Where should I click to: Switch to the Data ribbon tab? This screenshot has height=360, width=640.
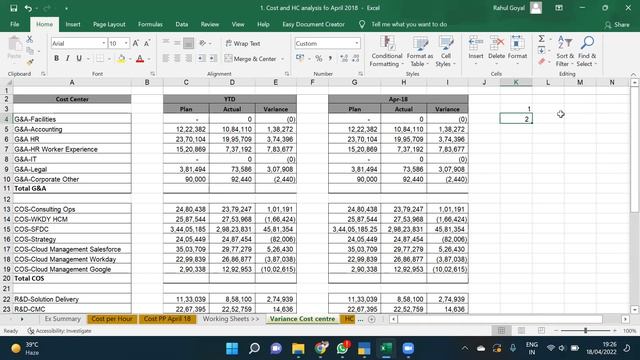click(182, 24)
